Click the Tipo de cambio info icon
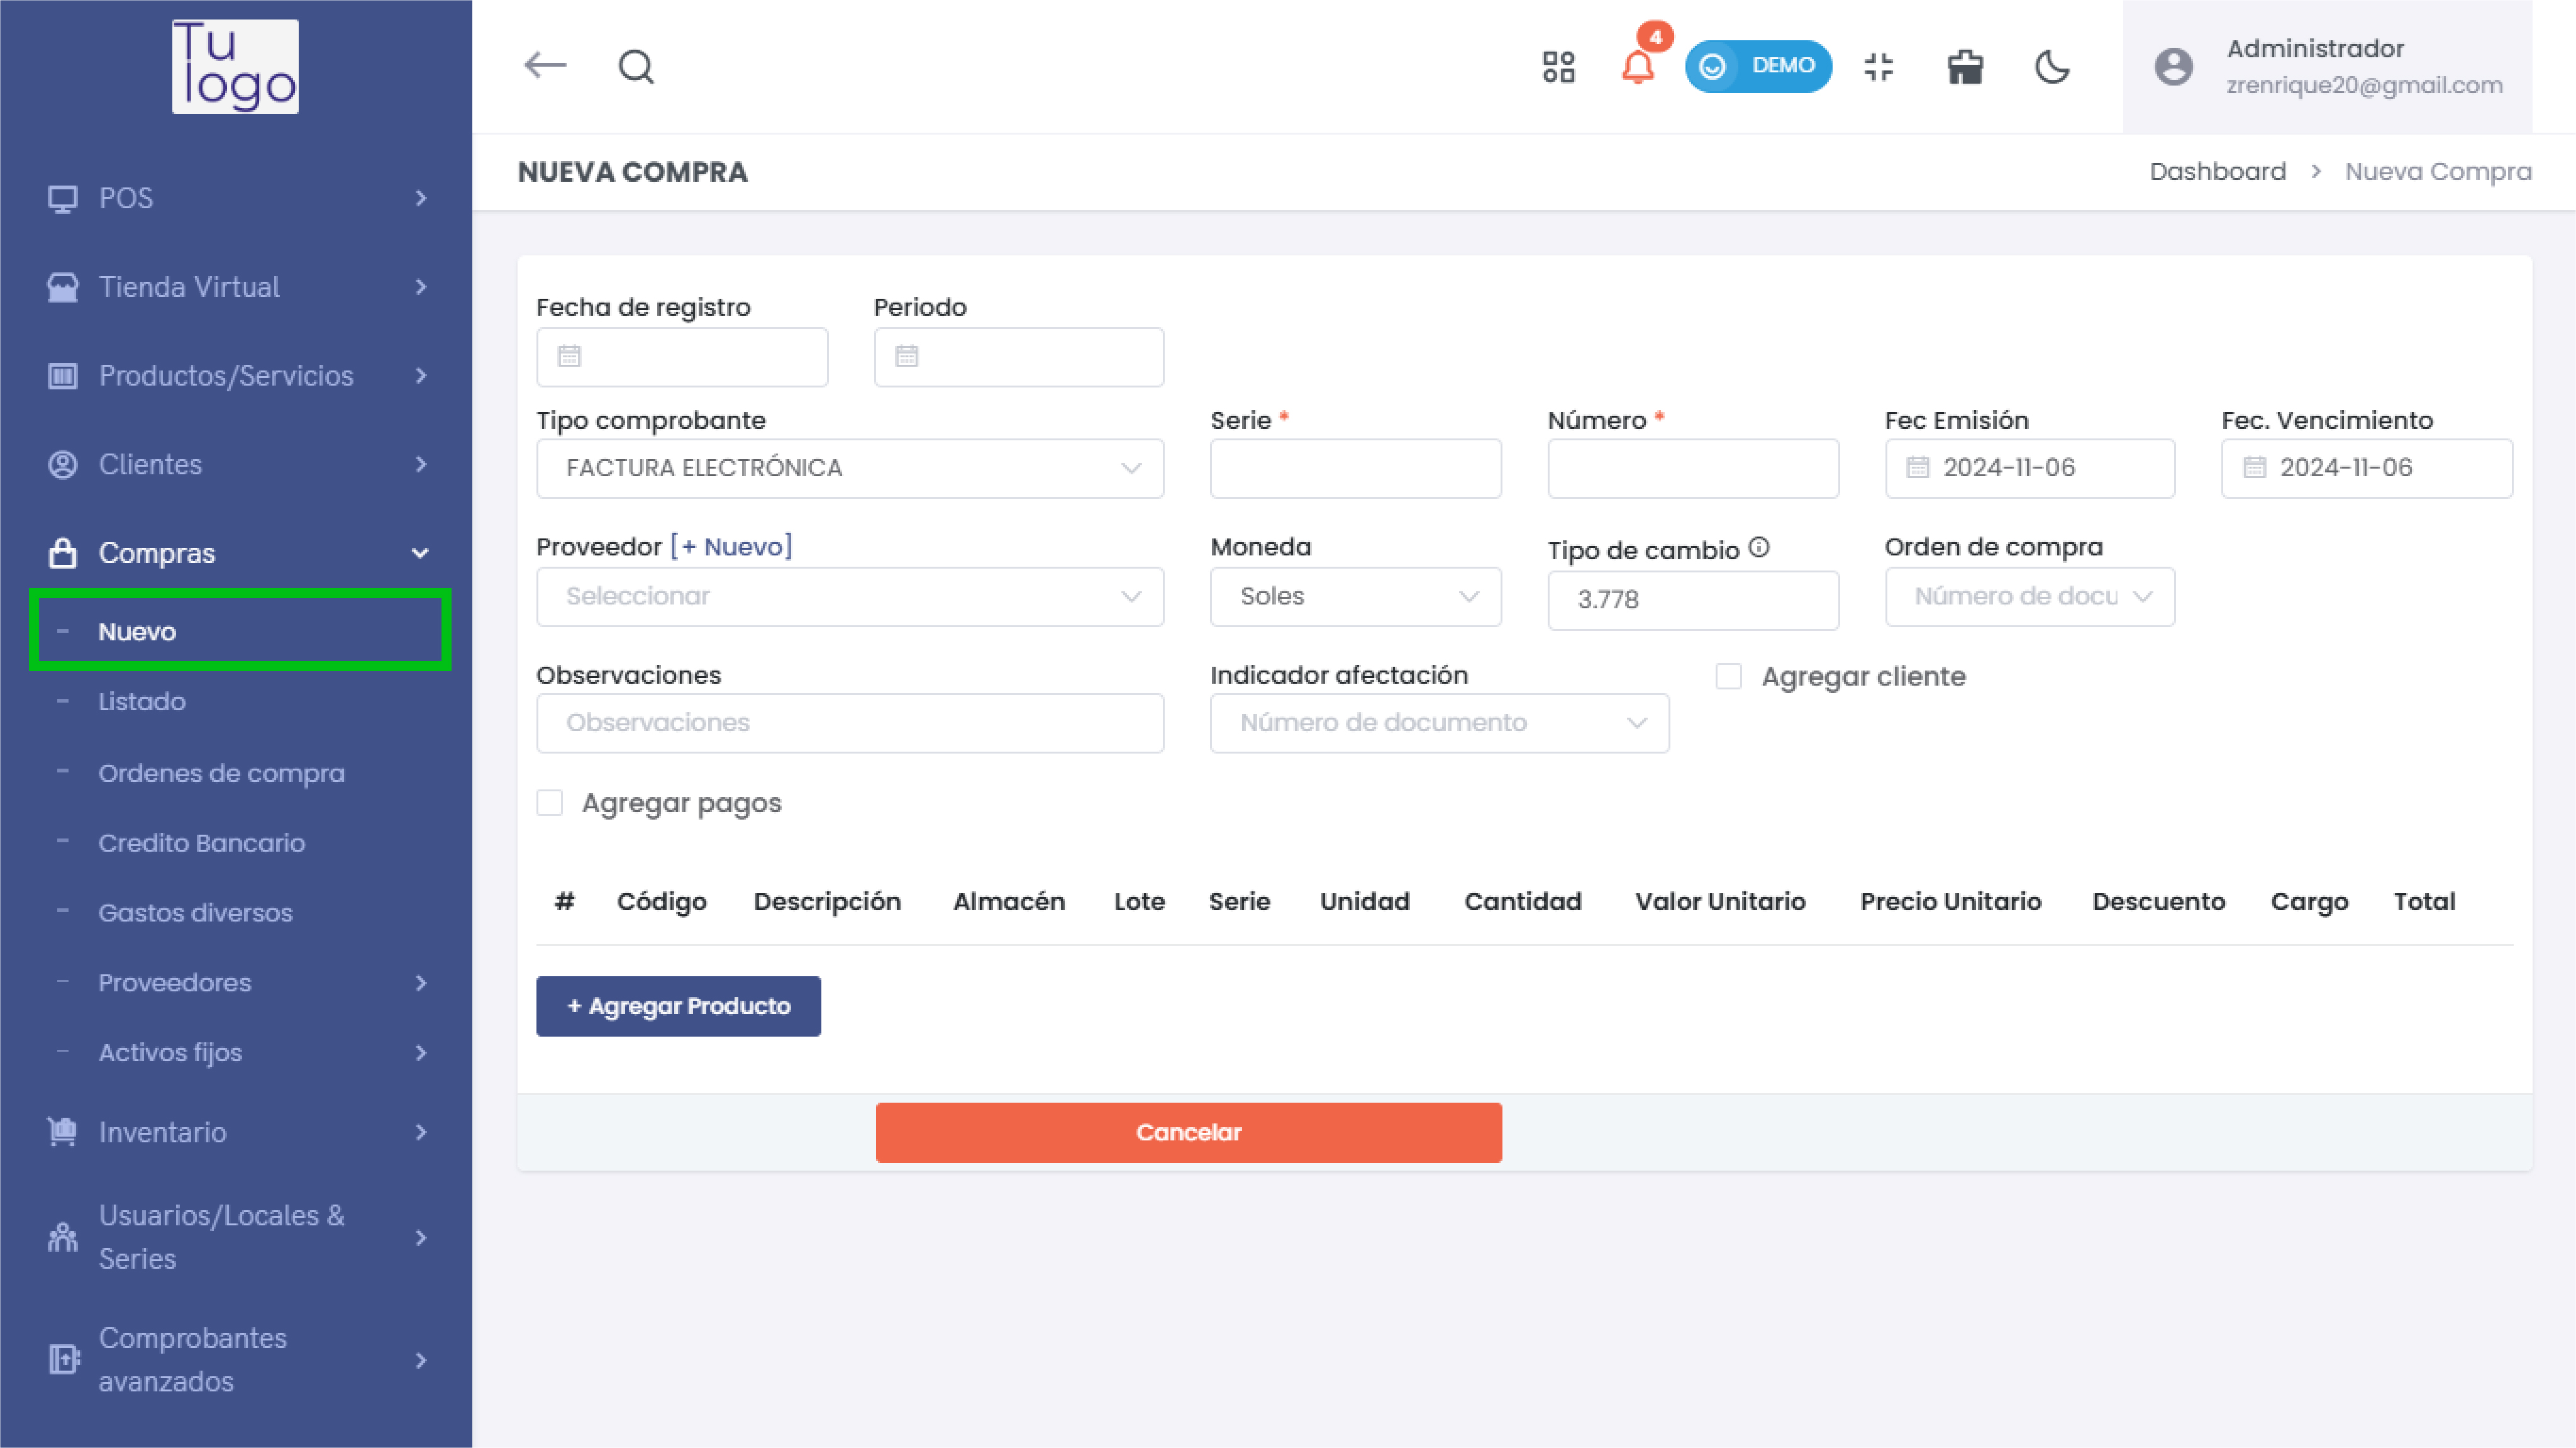The width and height of the screenshot is (2576, 1448). pos(1759,547)
